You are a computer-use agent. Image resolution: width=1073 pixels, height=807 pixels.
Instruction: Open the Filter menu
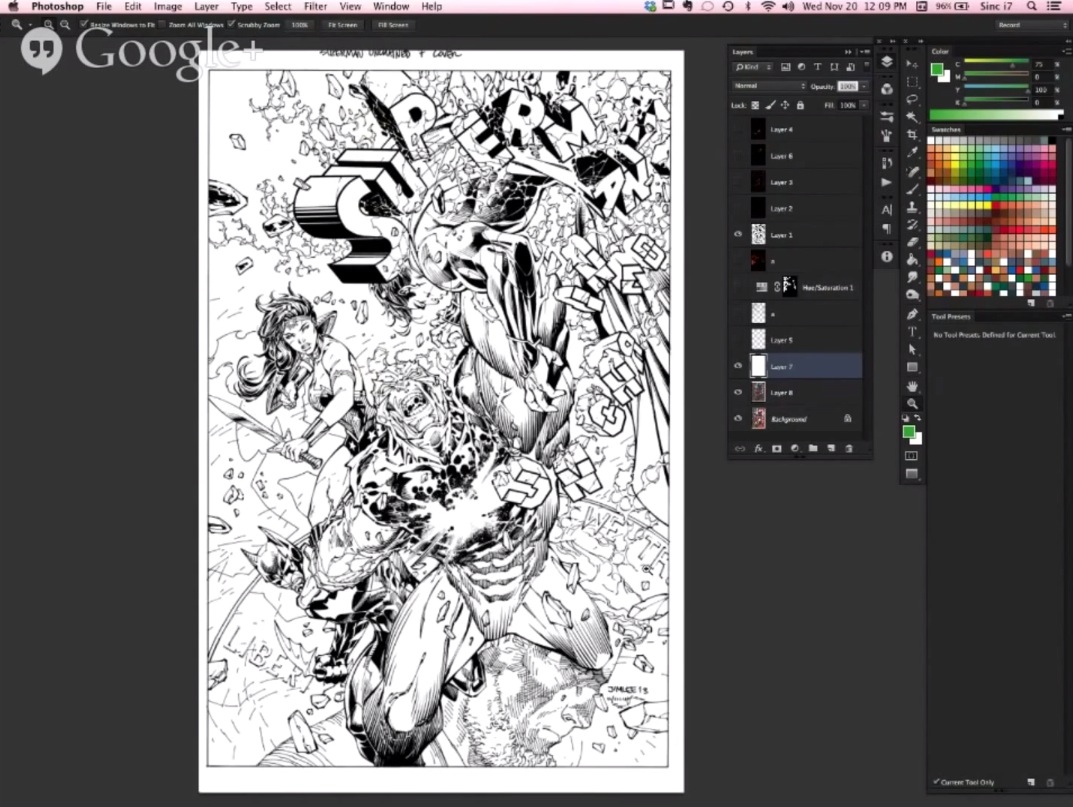click(x=315, y=6)
